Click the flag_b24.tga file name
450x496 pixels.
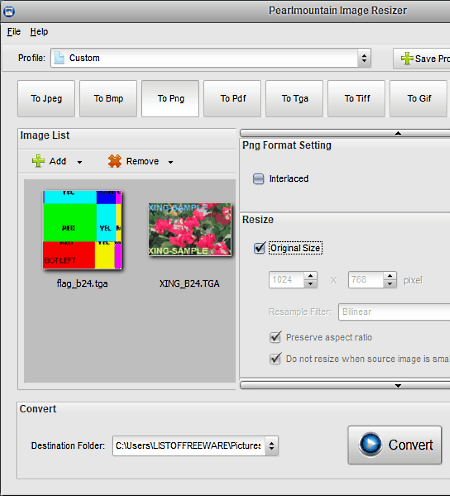[x=82, y=284]
